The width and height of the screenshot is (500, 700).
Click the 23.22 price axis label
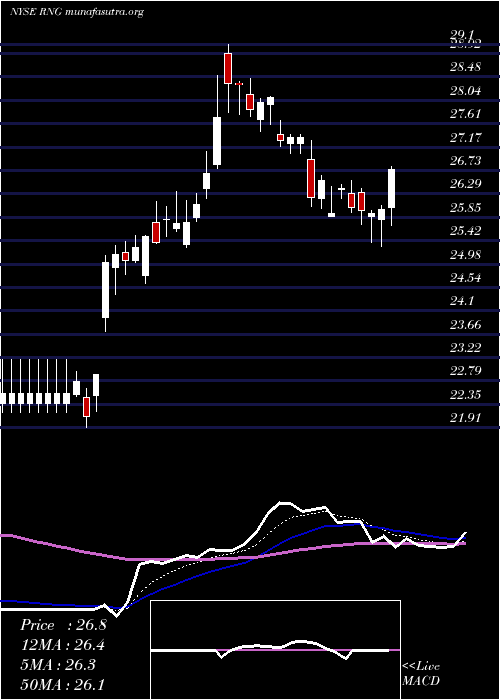pos(465,348)
